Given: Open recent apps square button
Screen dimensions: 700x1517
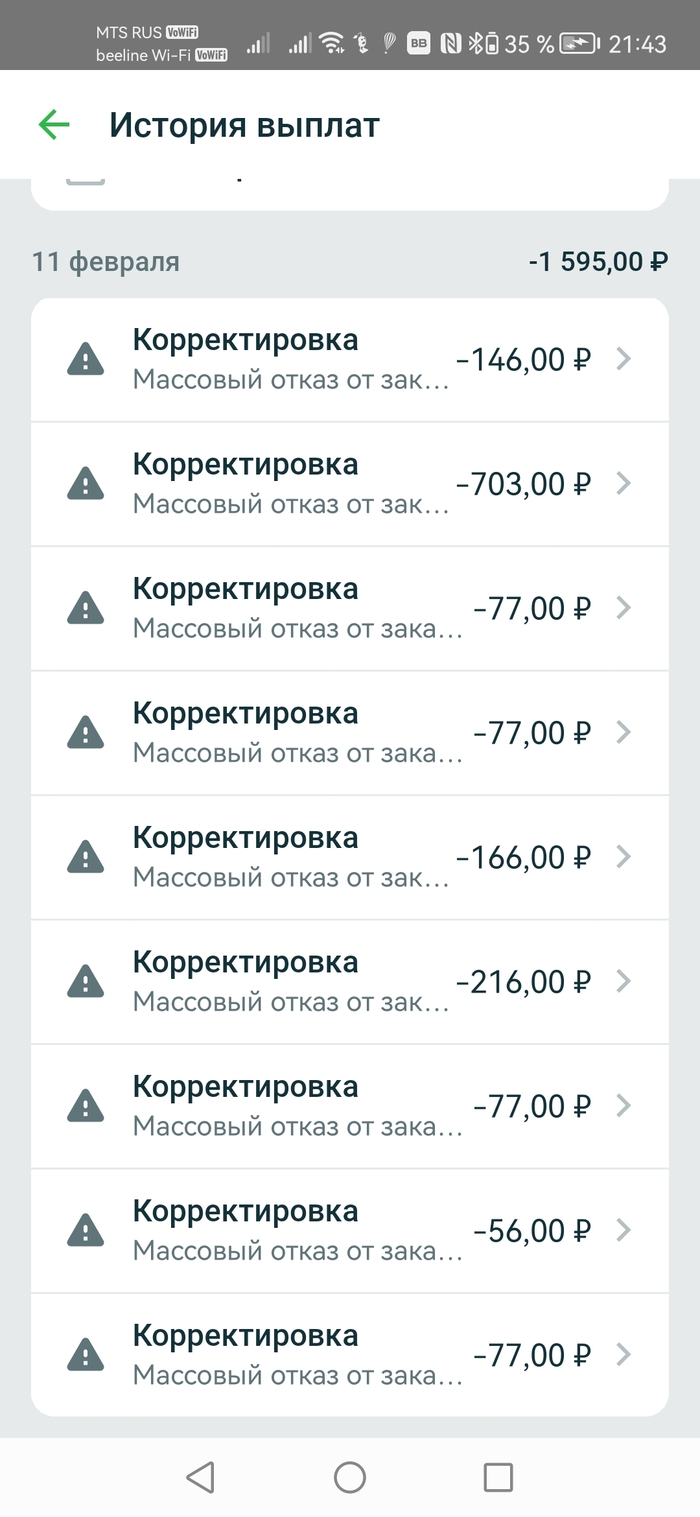Looking at the screenshot, I should click(497, 1477).
